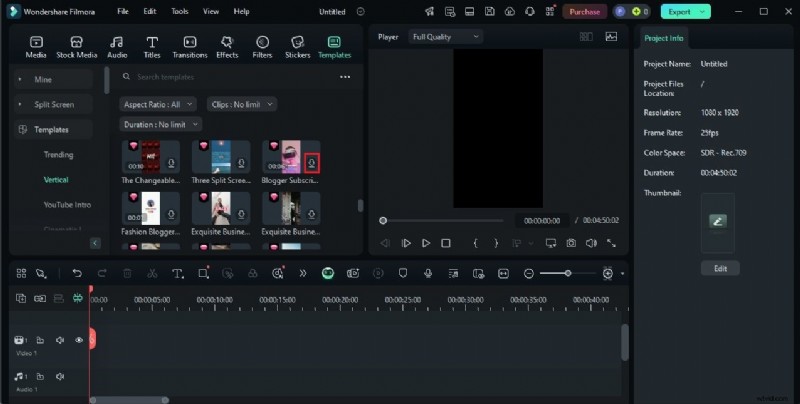This screenshot has height=404, width=800.
Task: Open the Tools menu
Action: point(179,11)
